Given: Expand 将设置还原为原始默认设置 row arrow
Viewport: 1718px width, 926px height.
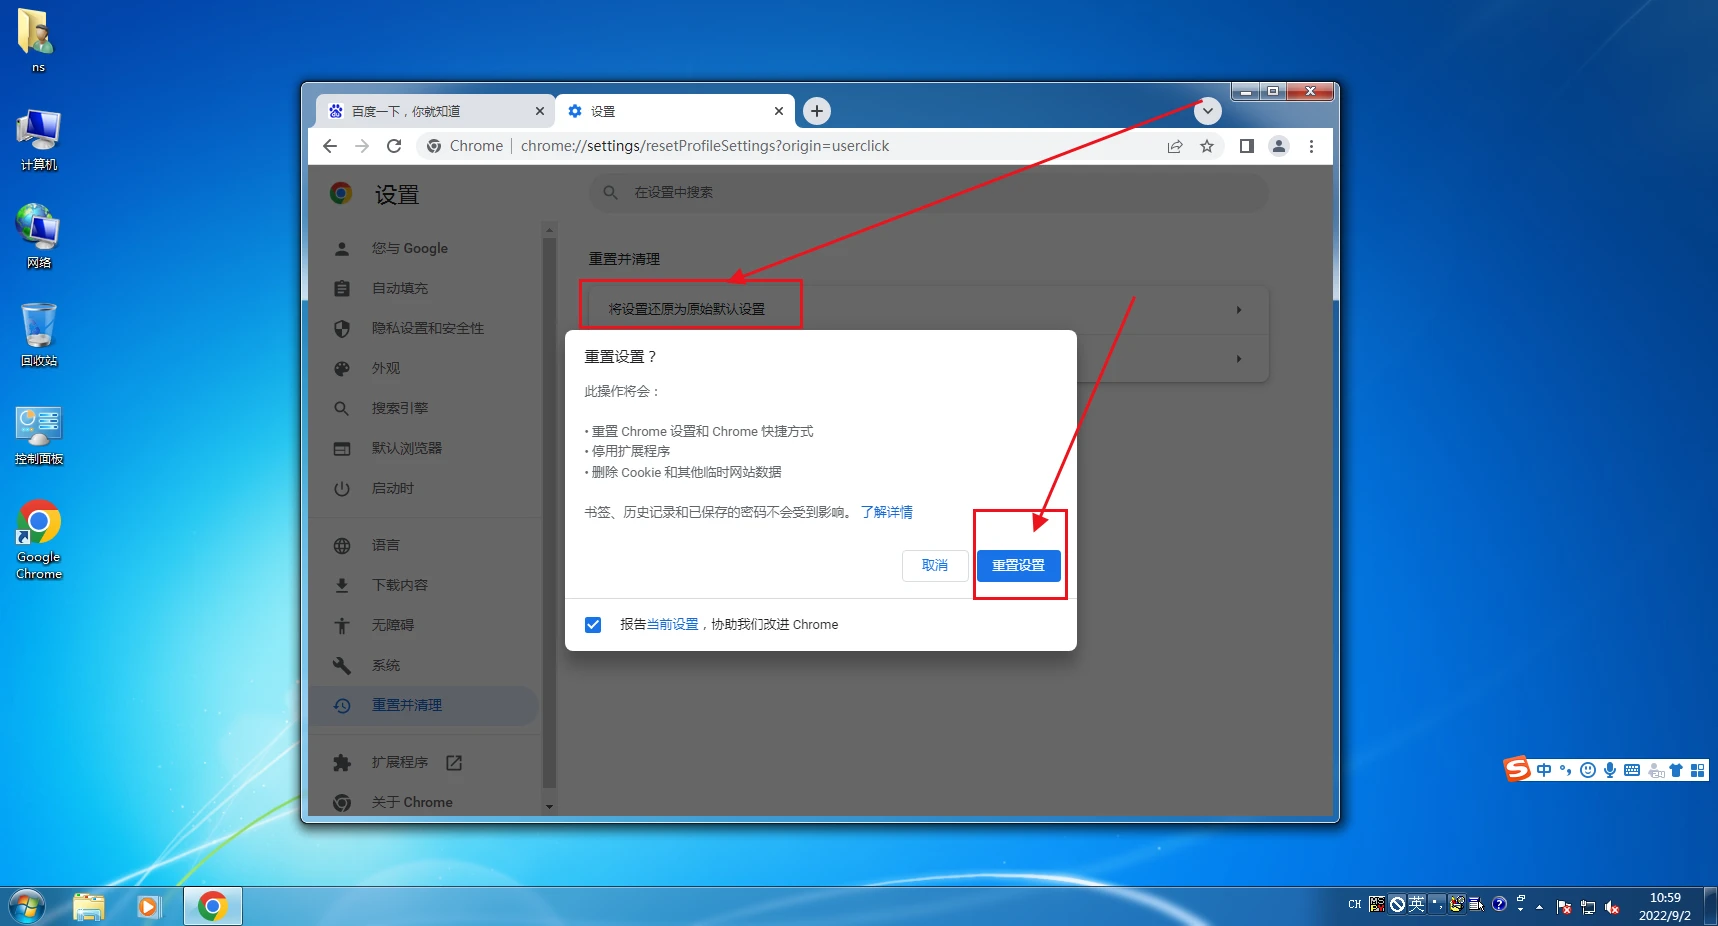Looking at the screenshot, I should tap(1239, 310).
